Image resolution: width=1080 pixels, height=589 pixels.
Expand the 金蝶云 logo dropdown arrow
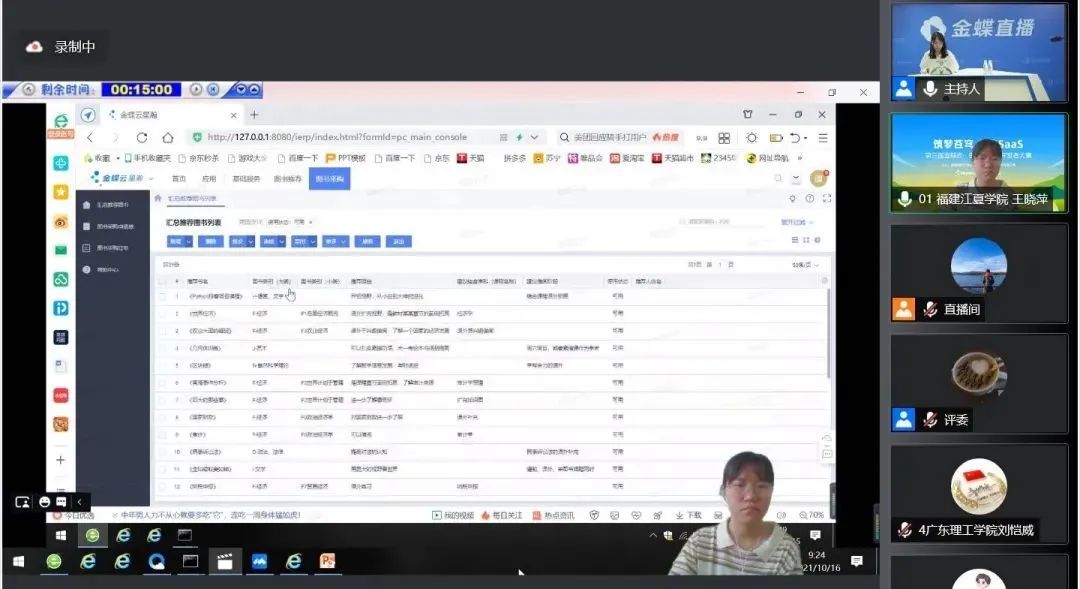pyautogui.click(x=152, y=178)
